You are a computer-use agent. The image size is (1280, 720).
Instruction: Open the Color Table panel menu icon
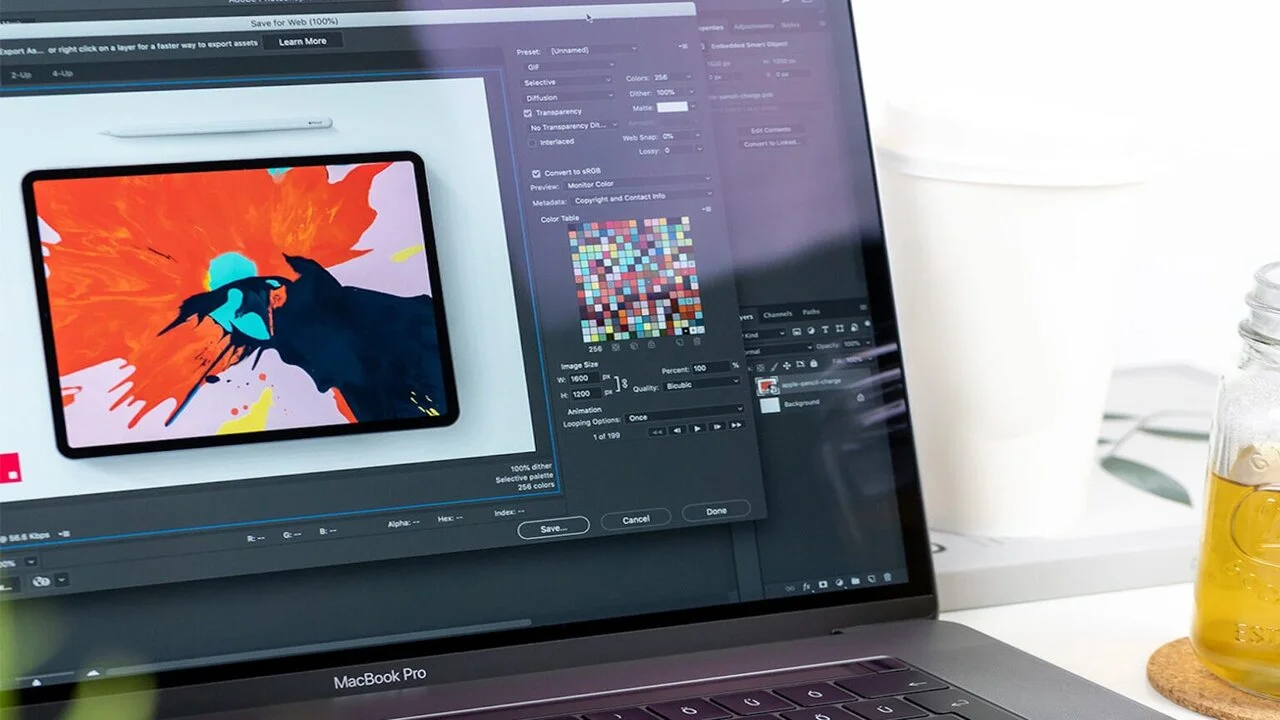click(706, 209)
